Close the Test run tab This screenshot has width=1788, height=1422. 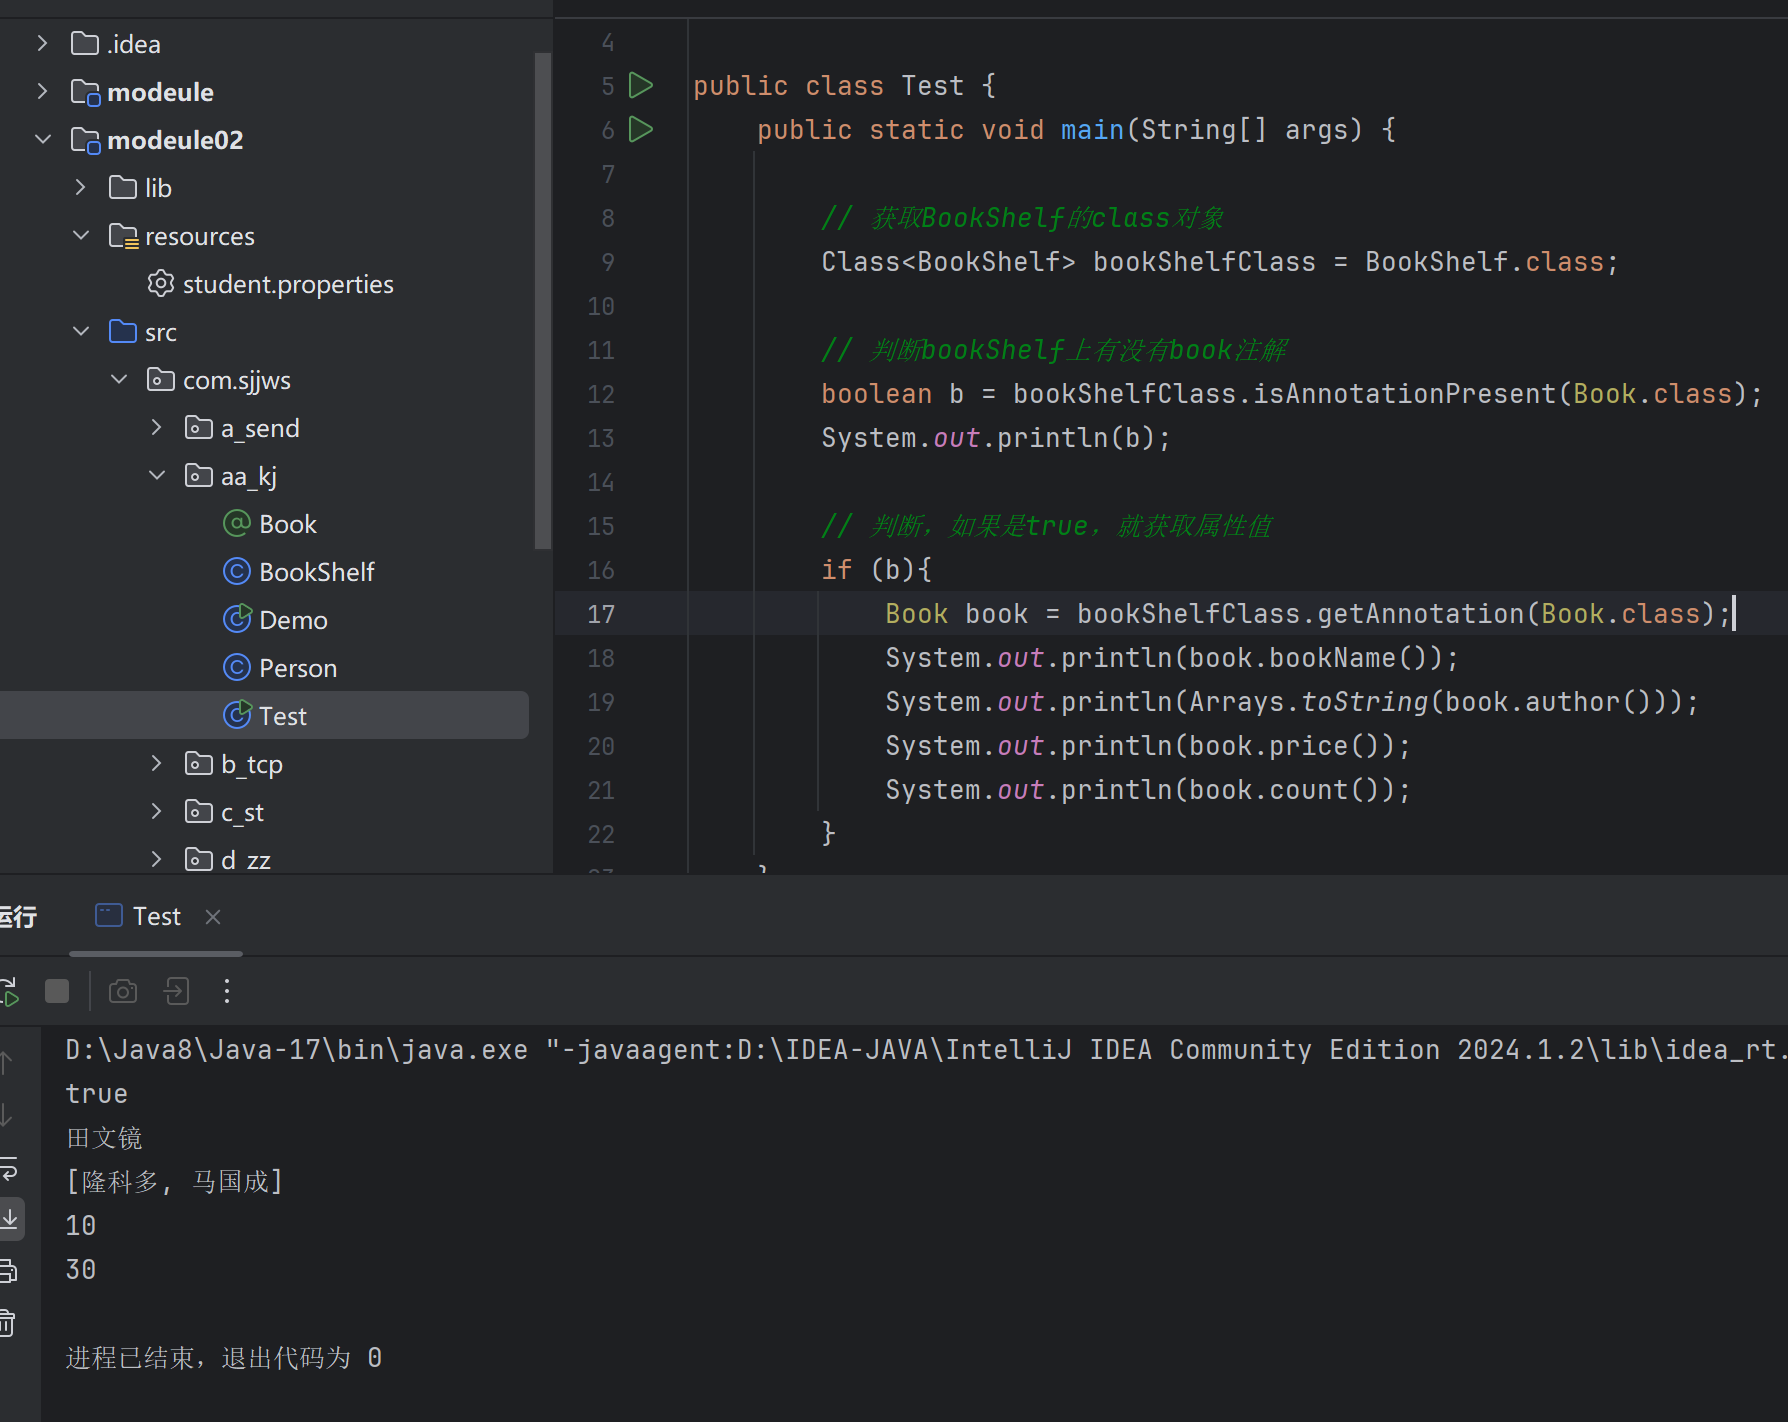pos(213,917)
